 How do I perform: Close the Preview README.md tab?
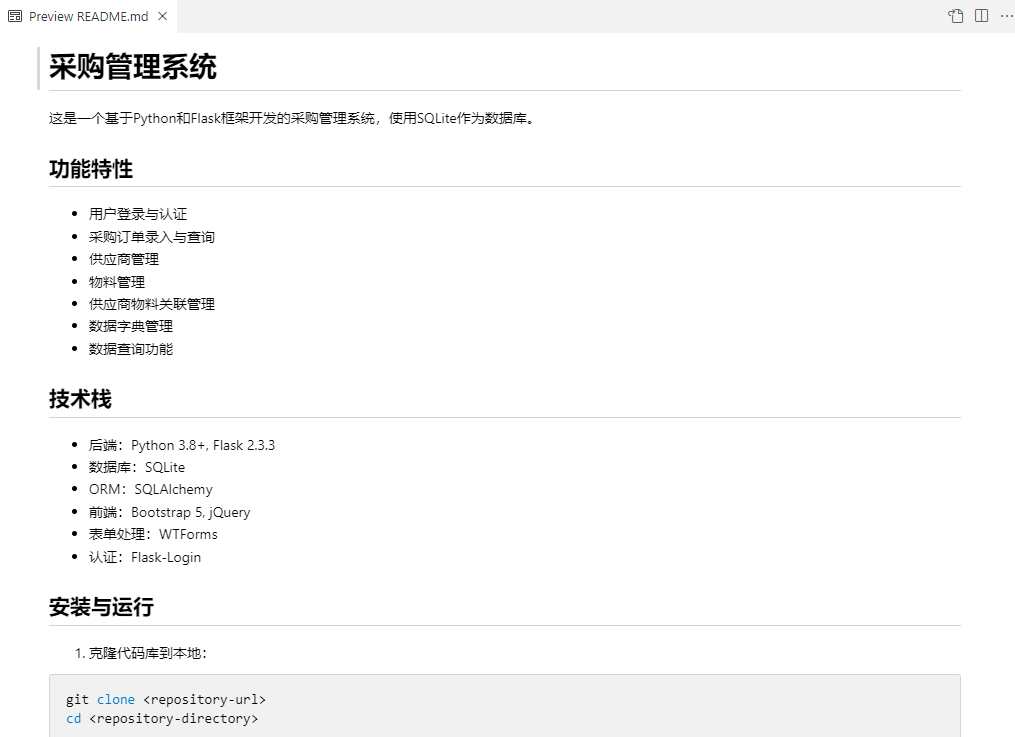pyautogui.click(x=162, y=16)
